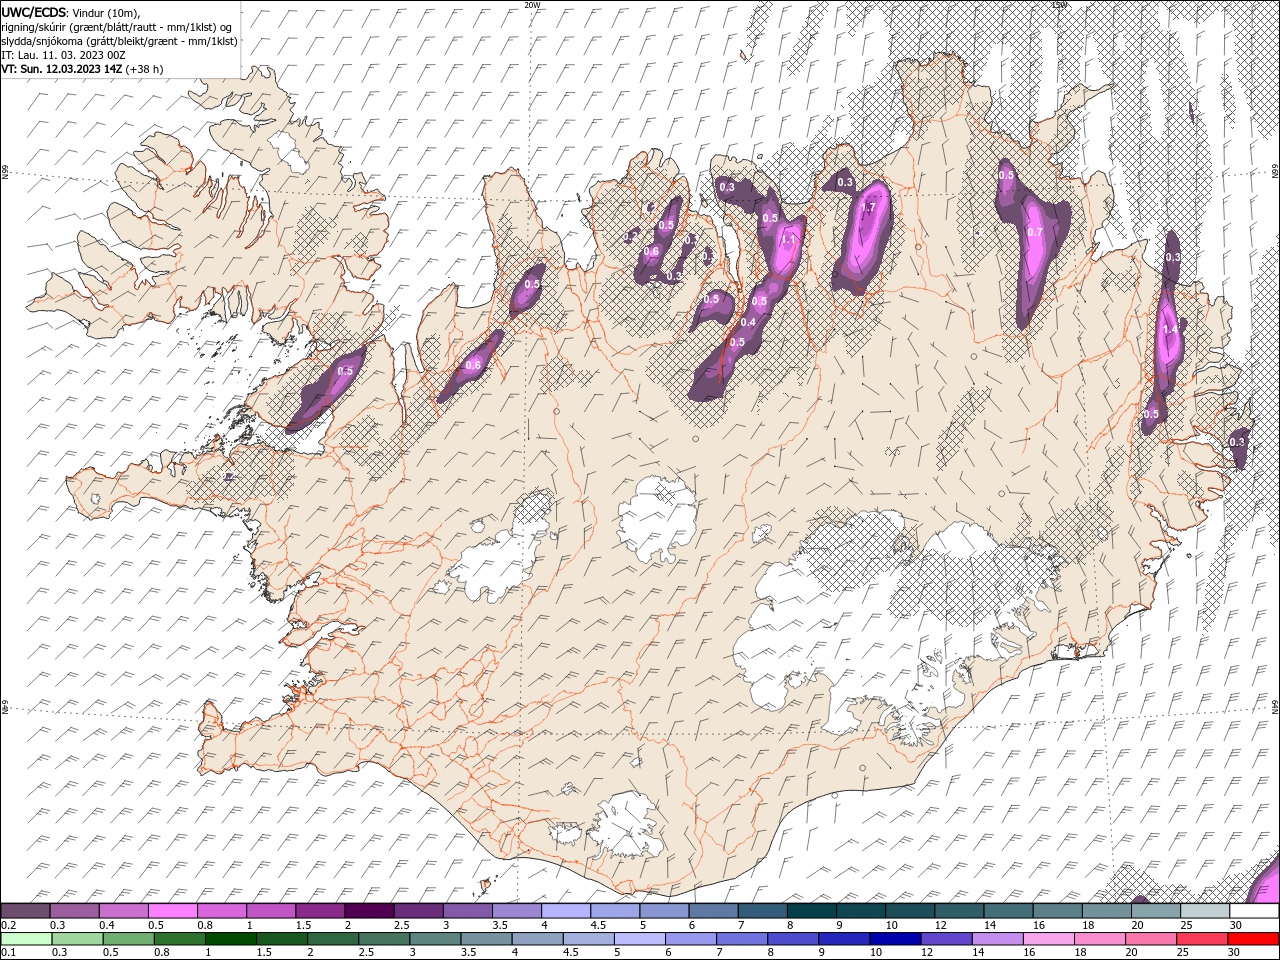Screen dimensions: 1280x960
Task: Select the Vindur (10m) header text
Action: click(x=107, y=12)
